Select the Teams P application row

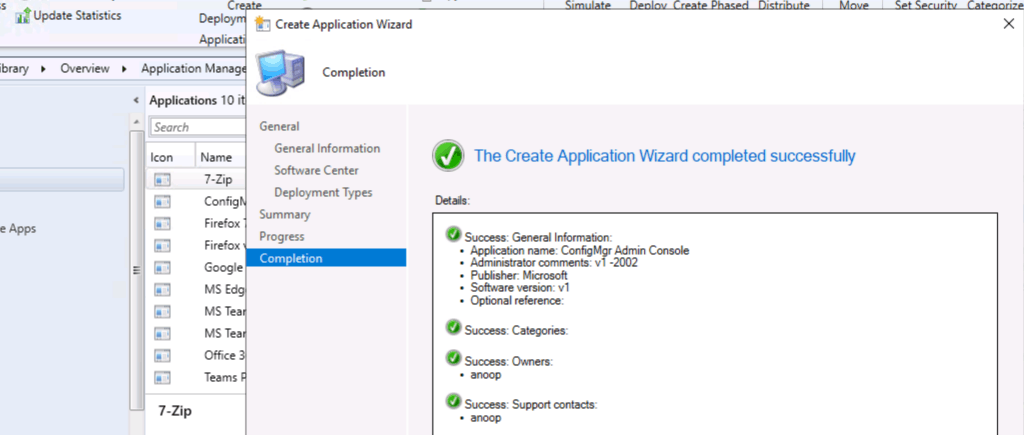196,378
